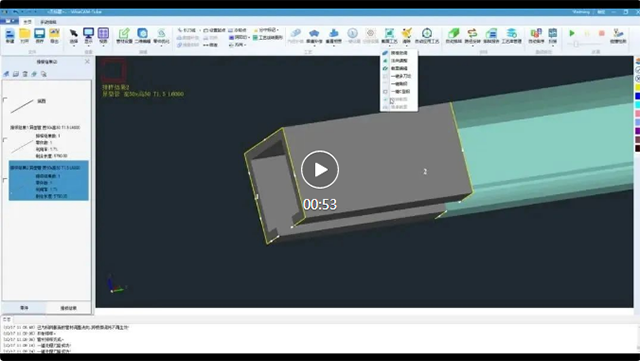Image resolution: width=640 pixels, height=361 pixels.
Task: Choose the first entry in the open dropdown menu
Action: point(398,53)
